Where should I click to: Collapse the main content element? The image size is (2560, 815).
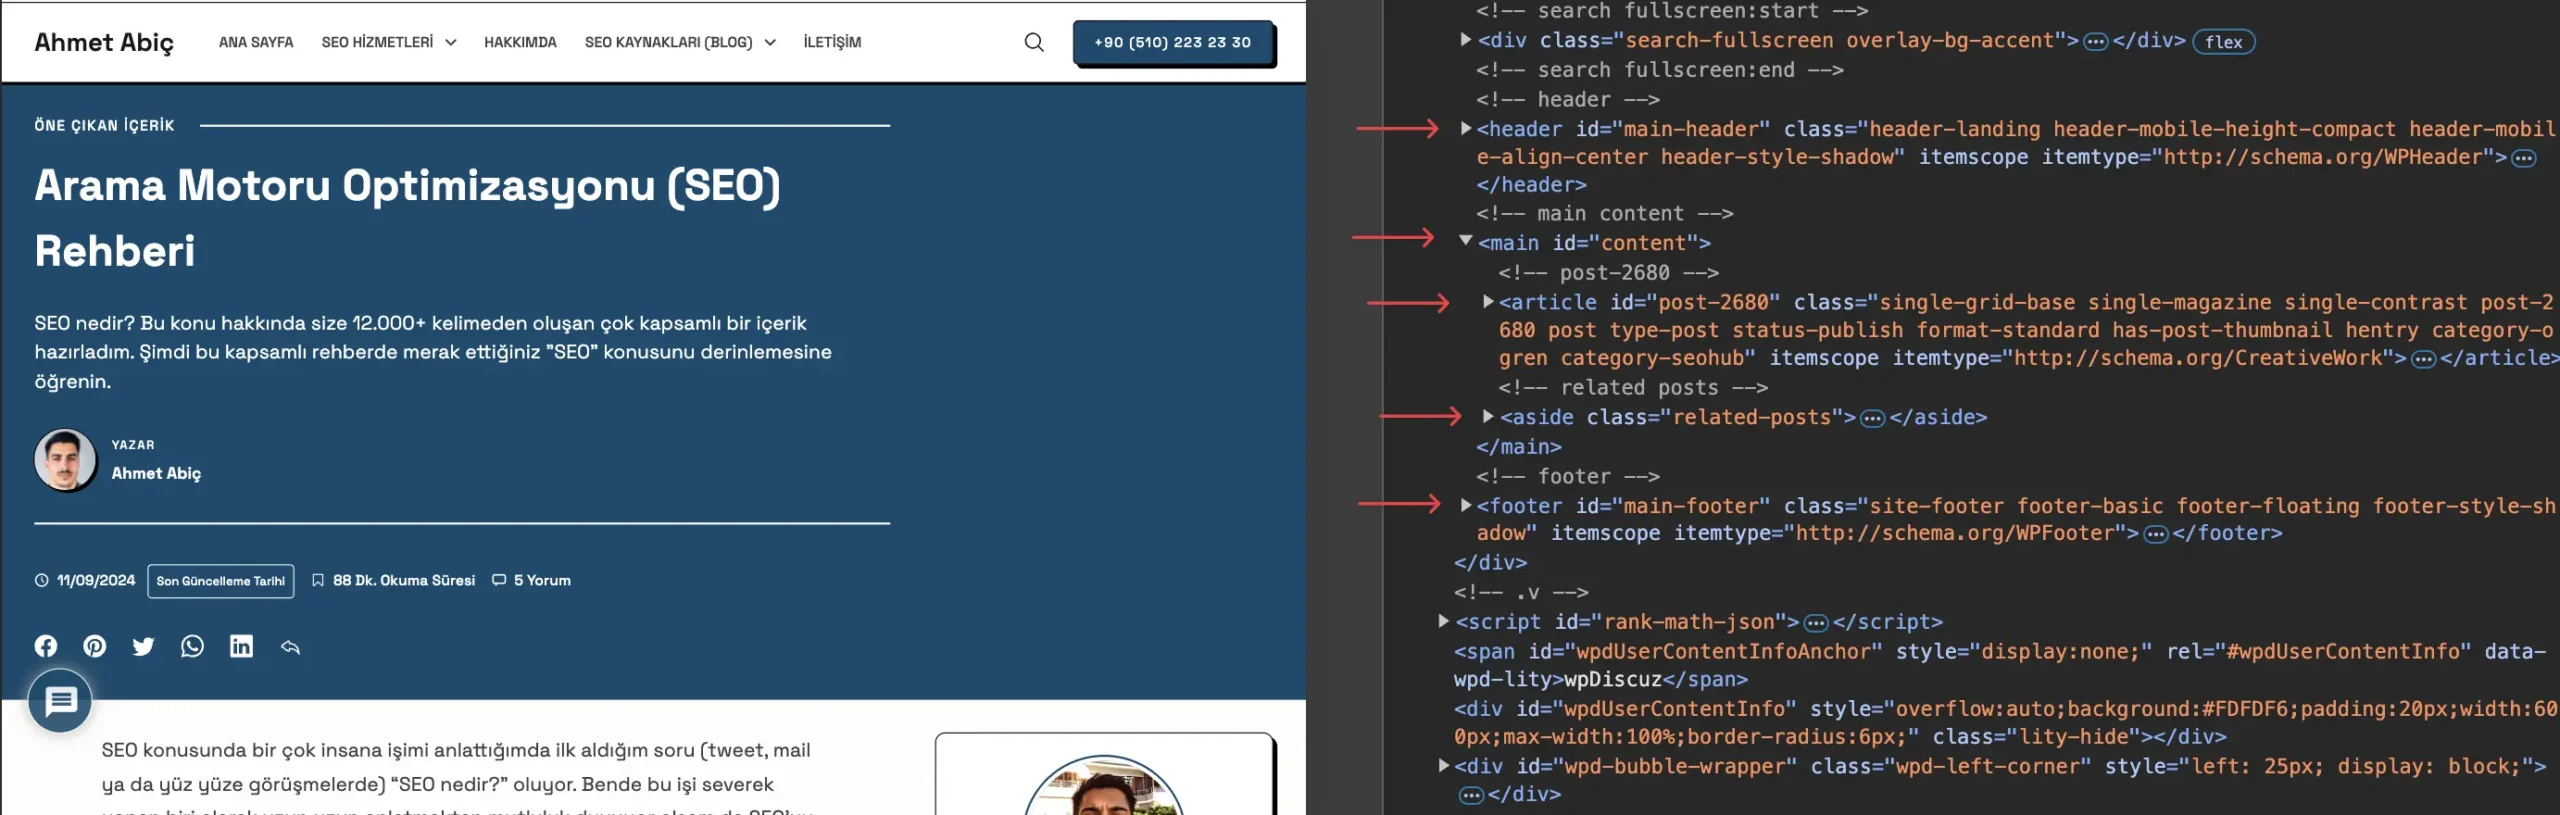tap(1466, 240)
